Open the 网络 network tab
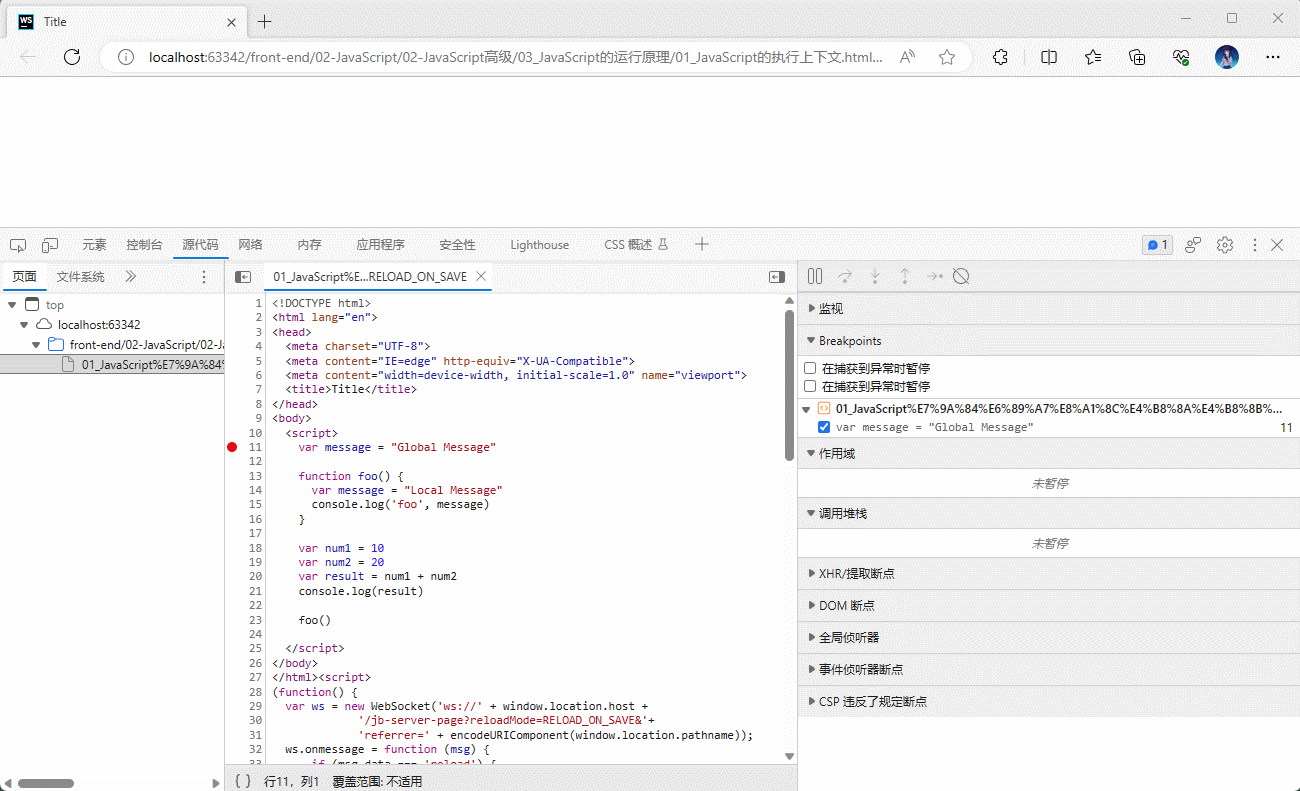Screen dimensions: 1300x791 click(x=250, y=245)
